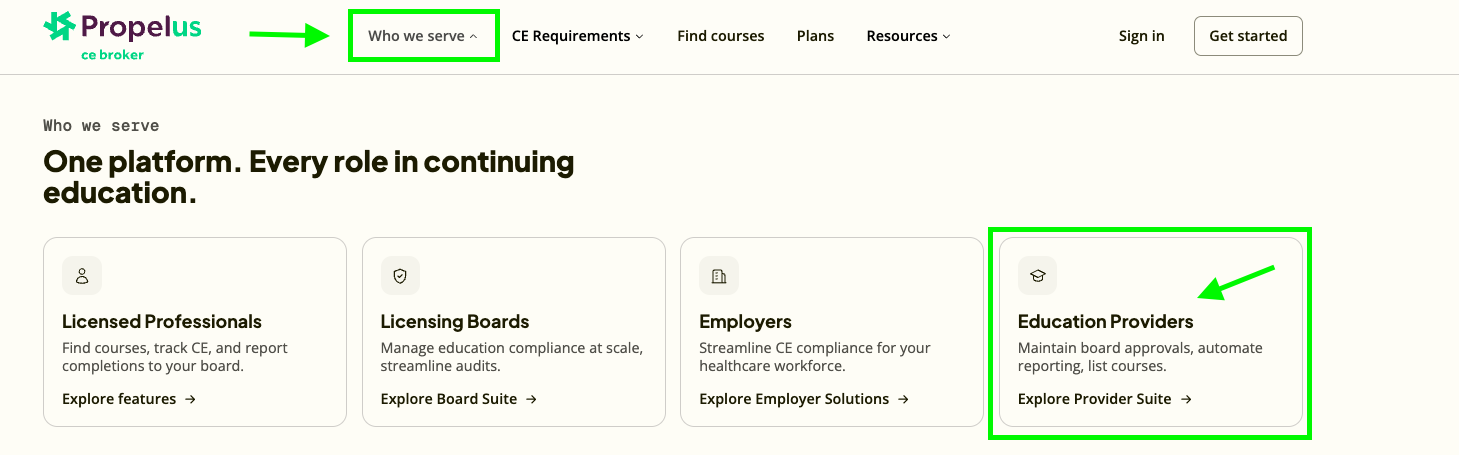Go to Find courses

720,36
